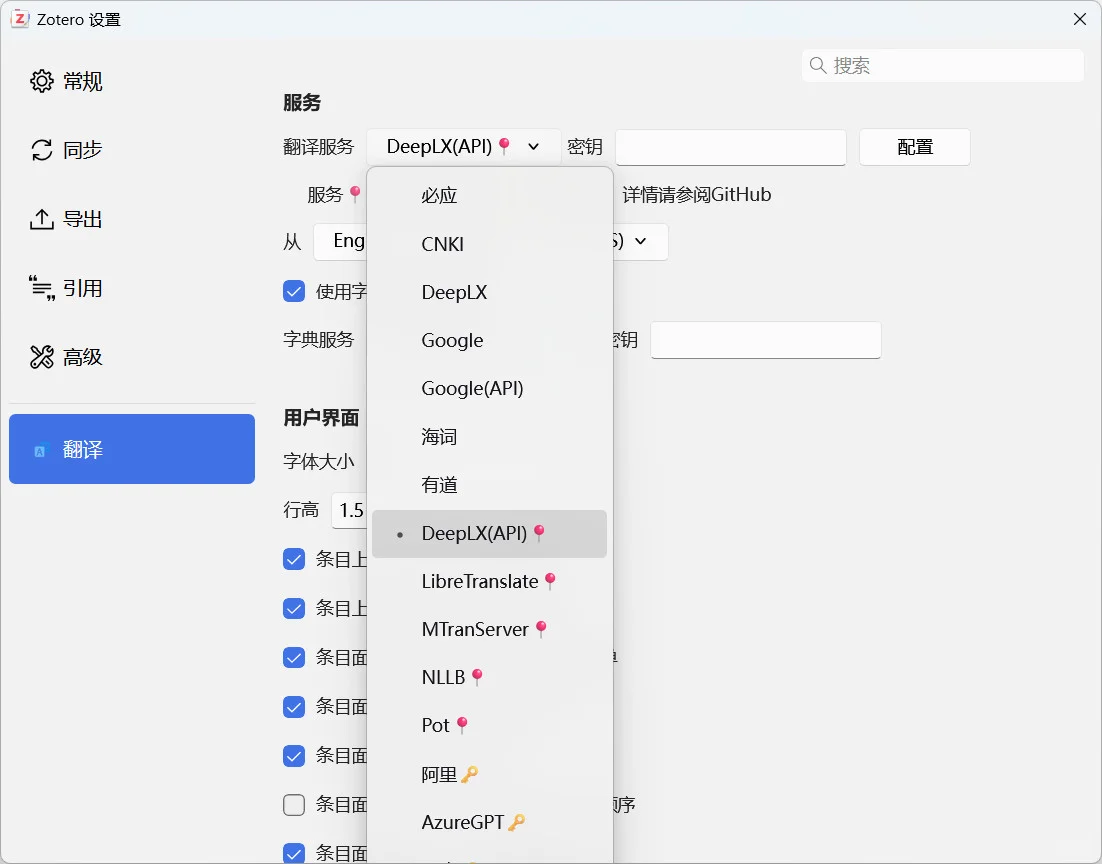Open the DeepLX(API) translation service dropdown
This screenshot has width=1102, height=864.
[461, 146]
